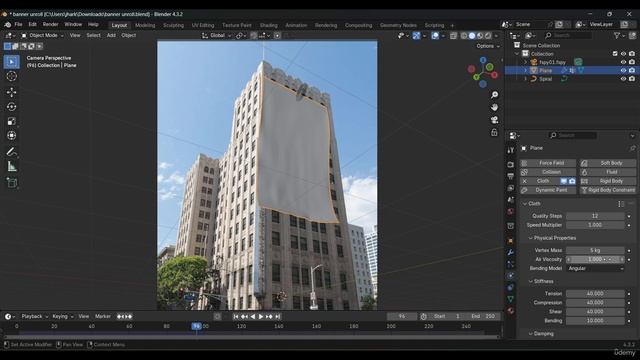Select the Select Box tool

point(11,62)
